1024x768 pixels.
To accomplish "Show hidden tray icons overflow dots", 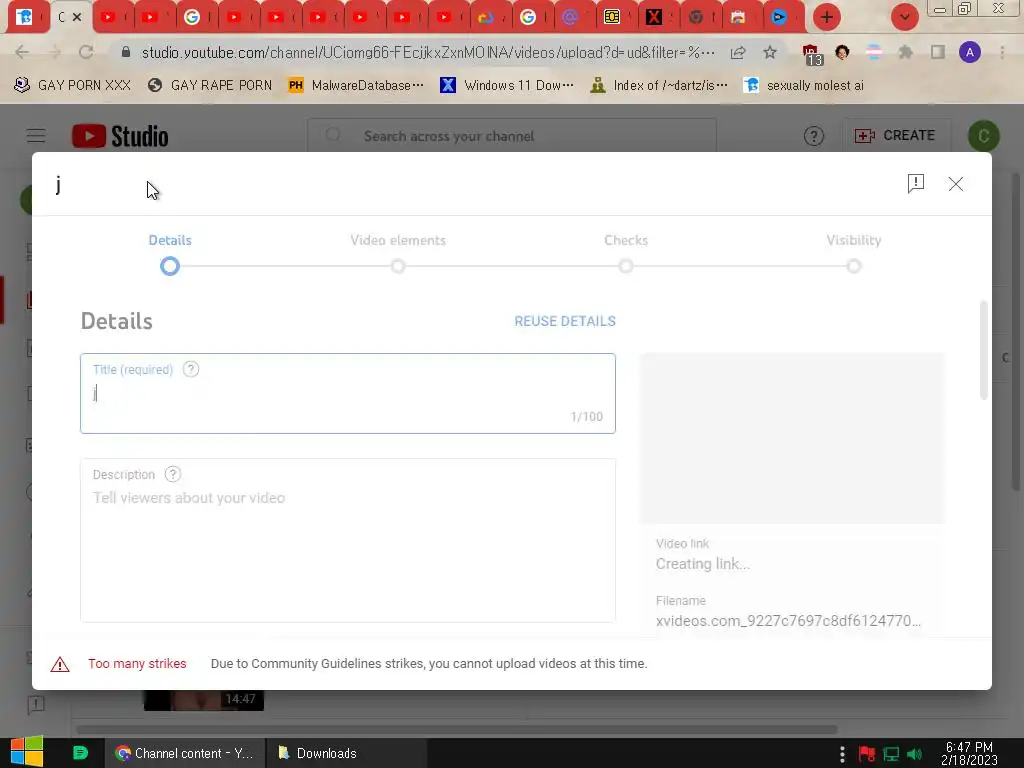I will tap(842, 754).
